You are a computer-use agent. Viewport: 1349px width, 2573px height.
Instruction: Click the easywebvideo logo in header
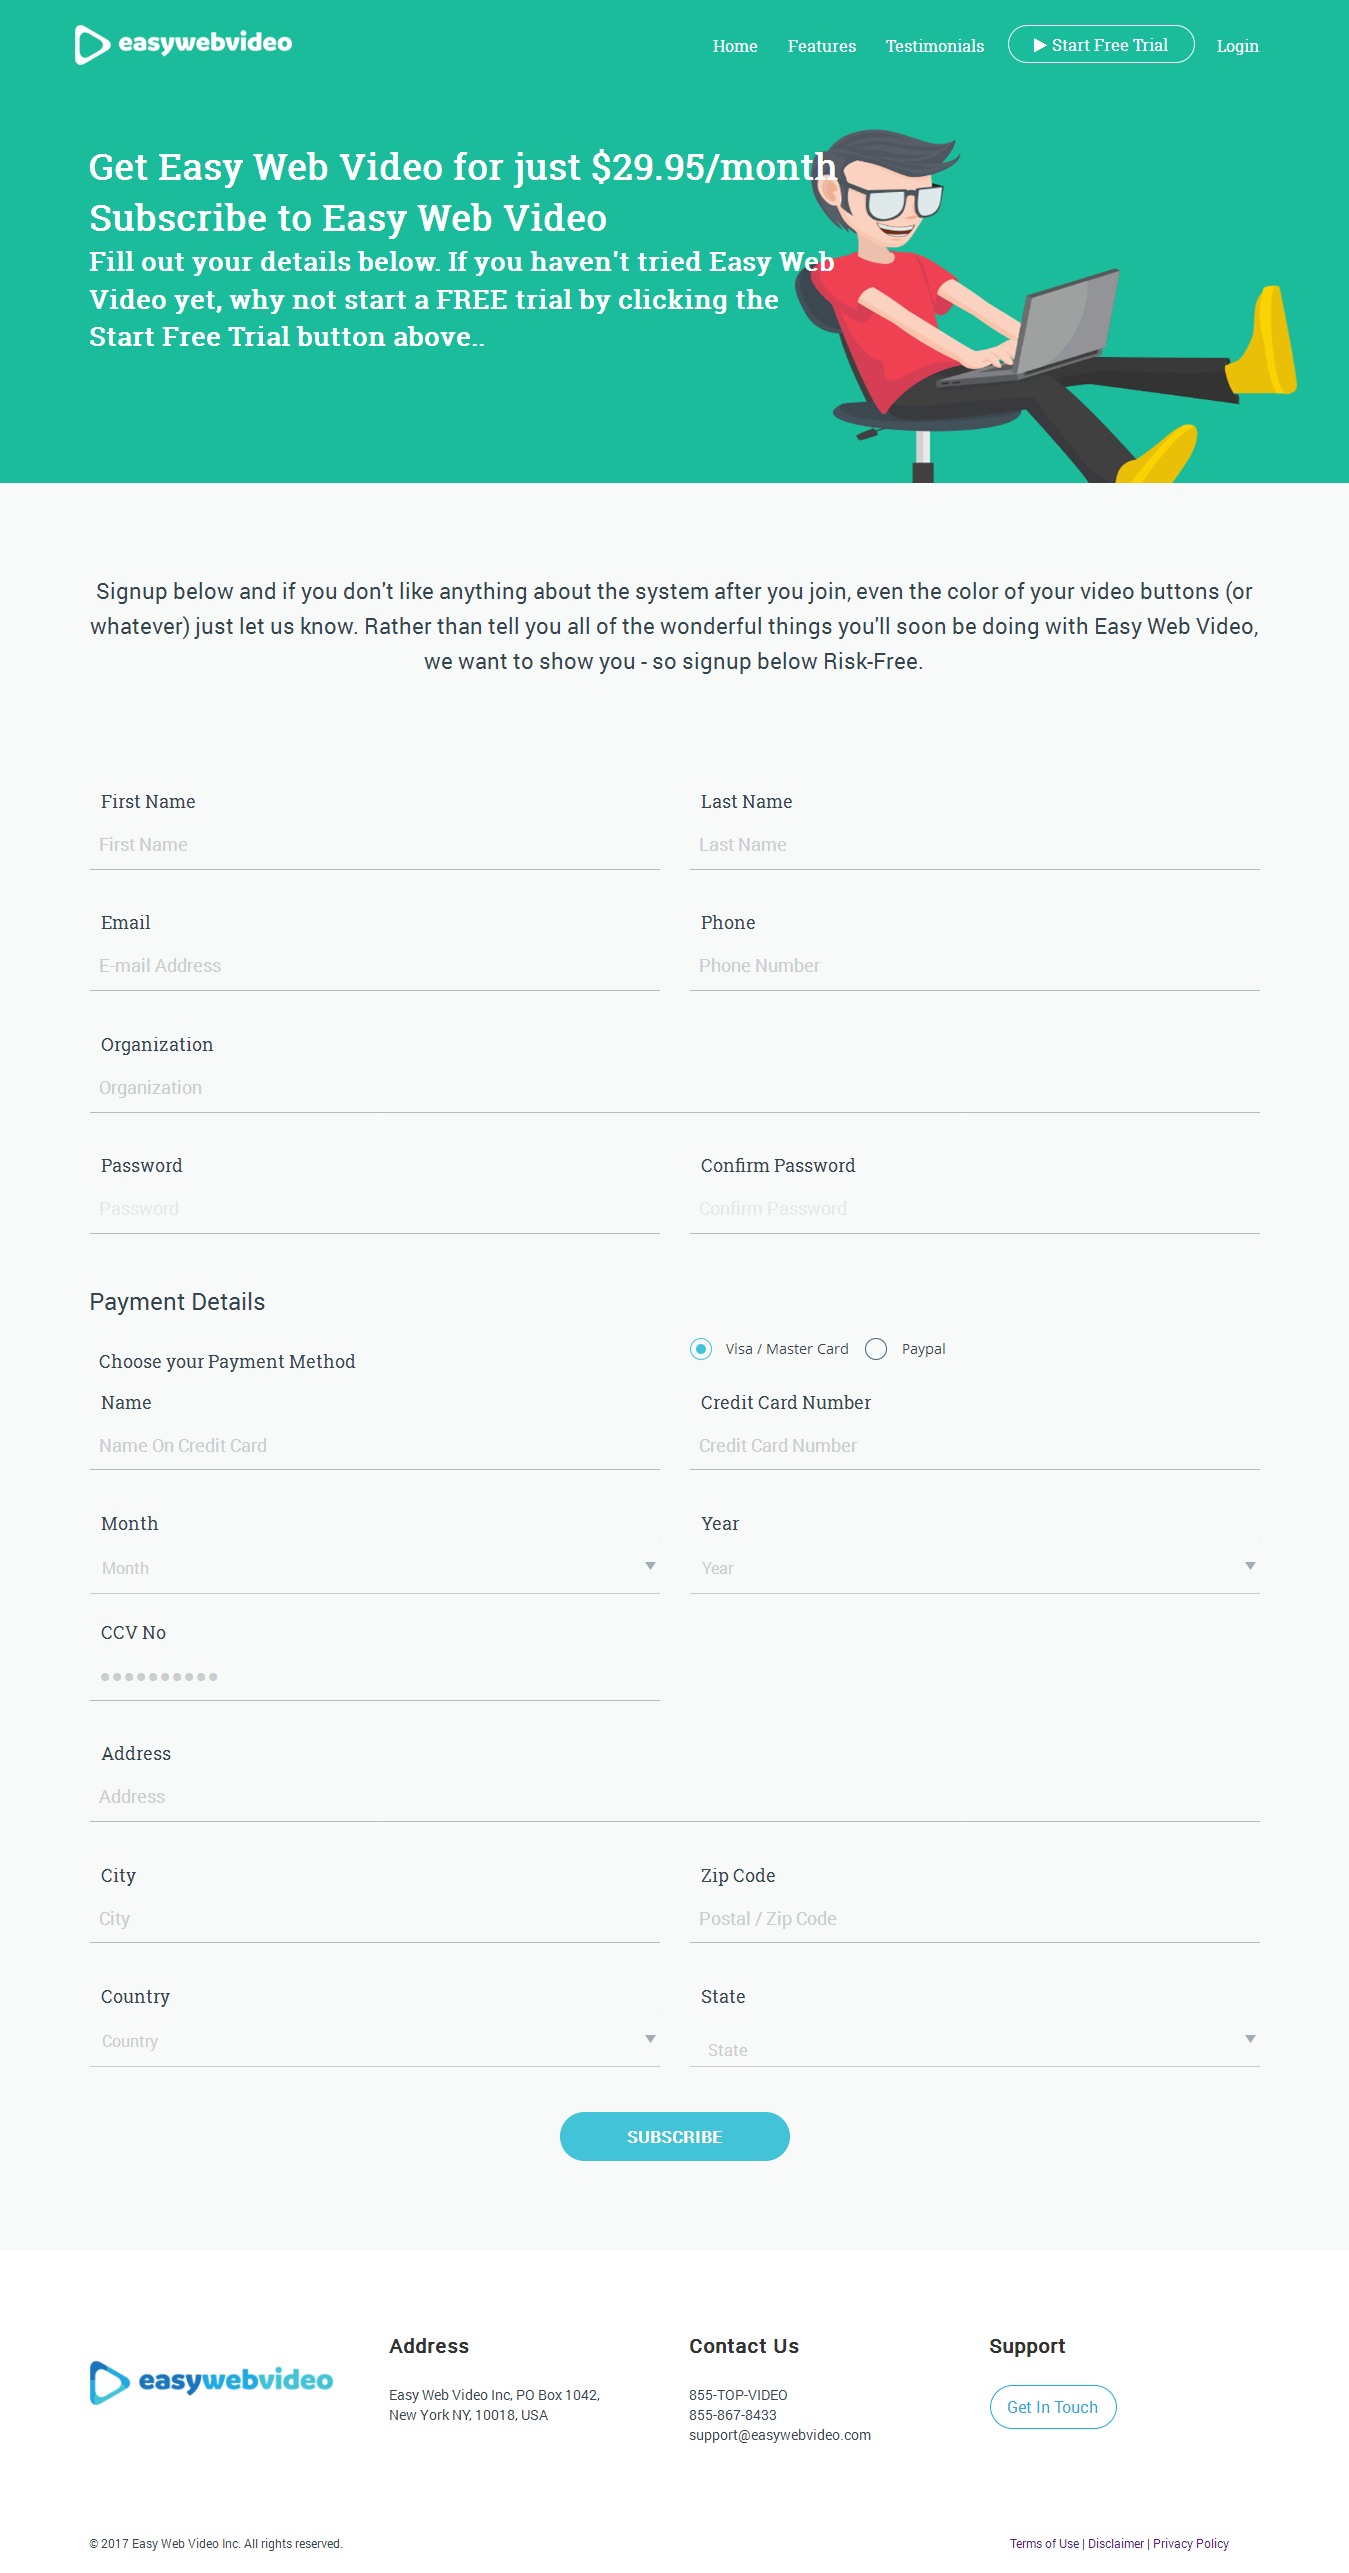(x=183, y=44)
